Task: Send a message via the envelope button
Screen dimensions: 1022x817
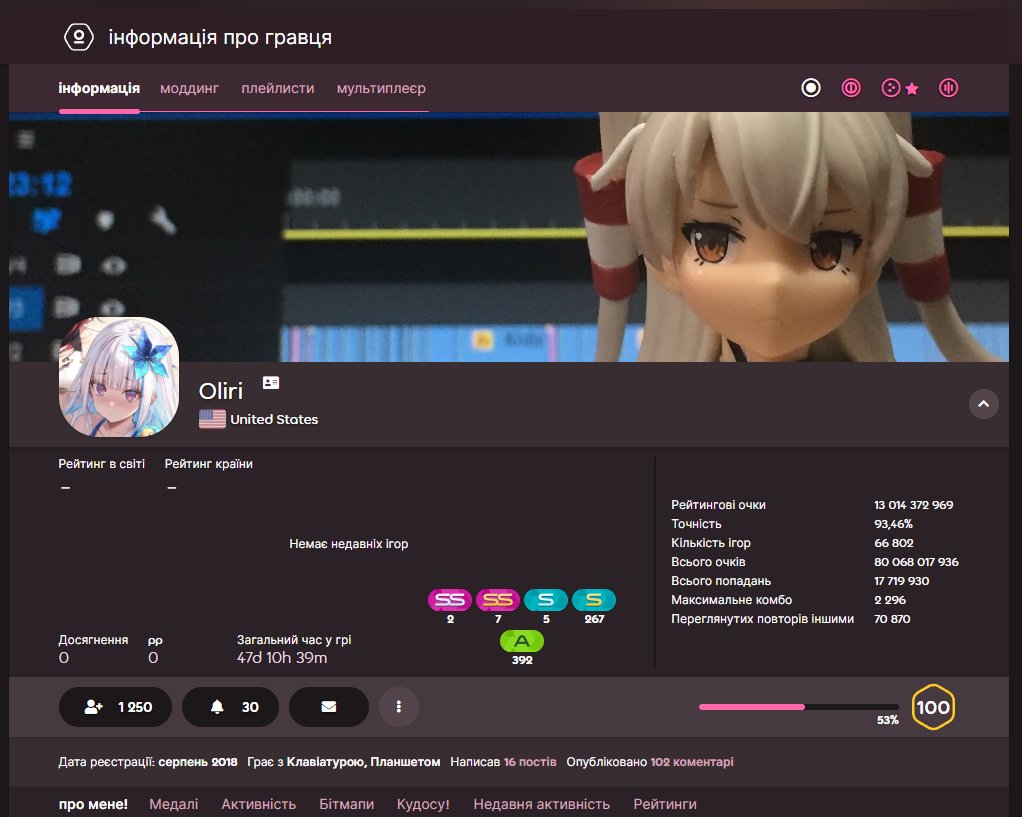Action: click(328, 707)
